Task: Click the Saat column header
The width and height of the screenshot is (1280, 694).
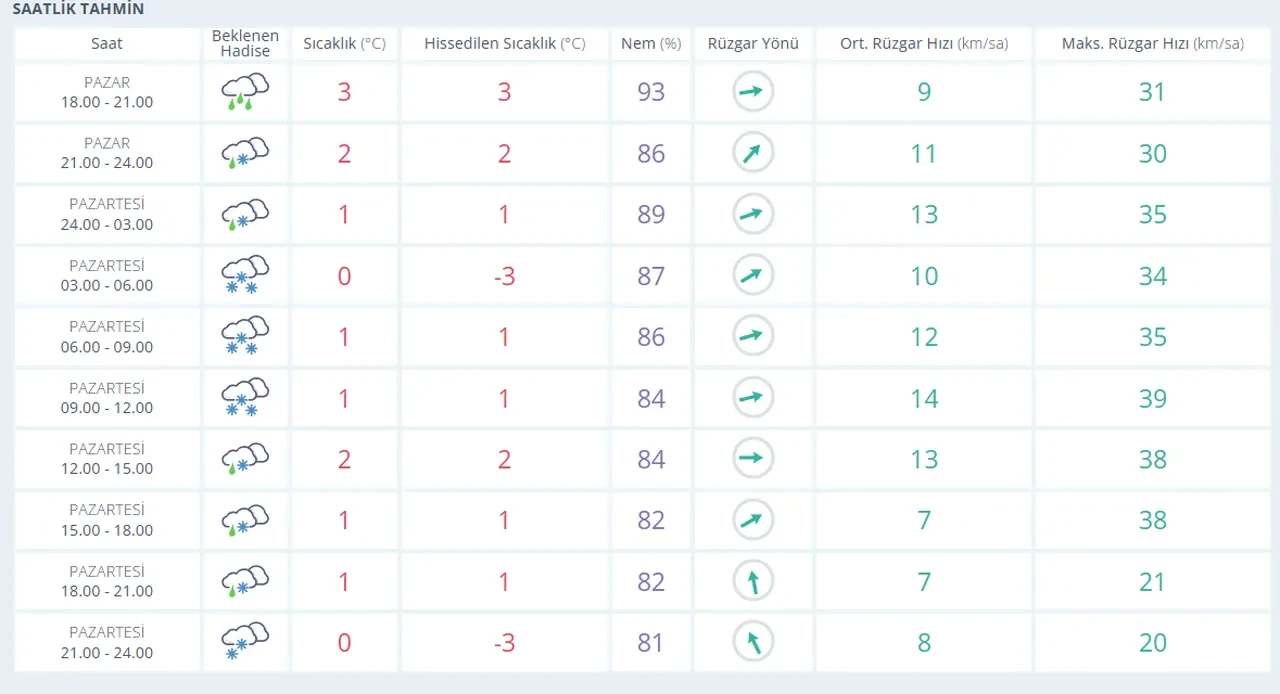Action: point(107,44)
